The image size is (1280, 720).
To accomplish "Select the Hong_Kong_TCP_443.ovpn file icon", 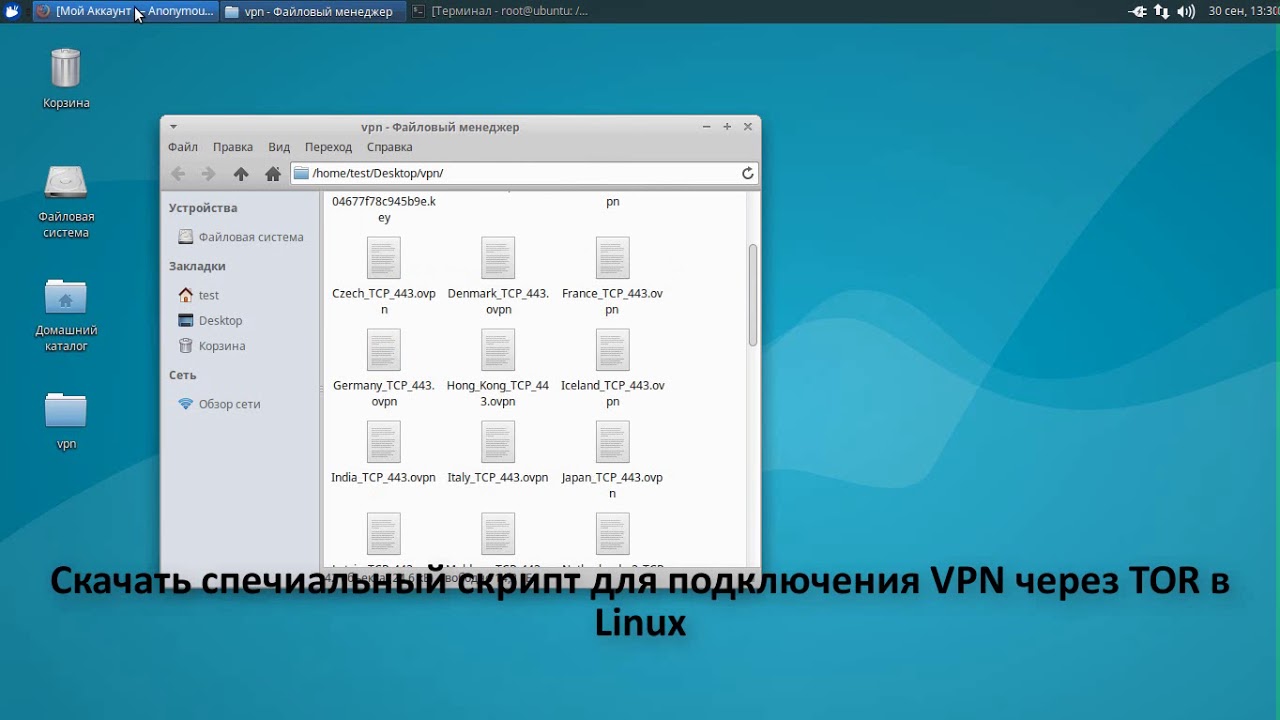I will (498, 350).
